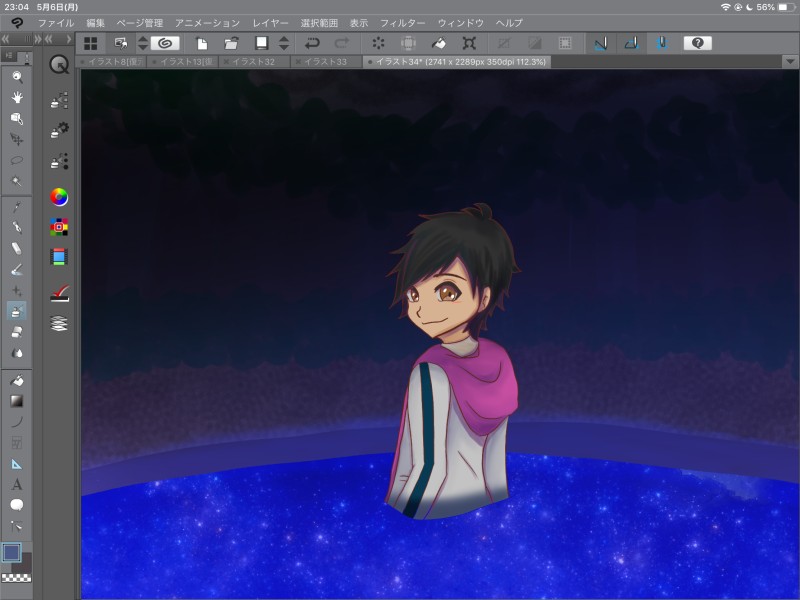
Task: Select the Ruler triangle tool
Action: pos(17,464)
